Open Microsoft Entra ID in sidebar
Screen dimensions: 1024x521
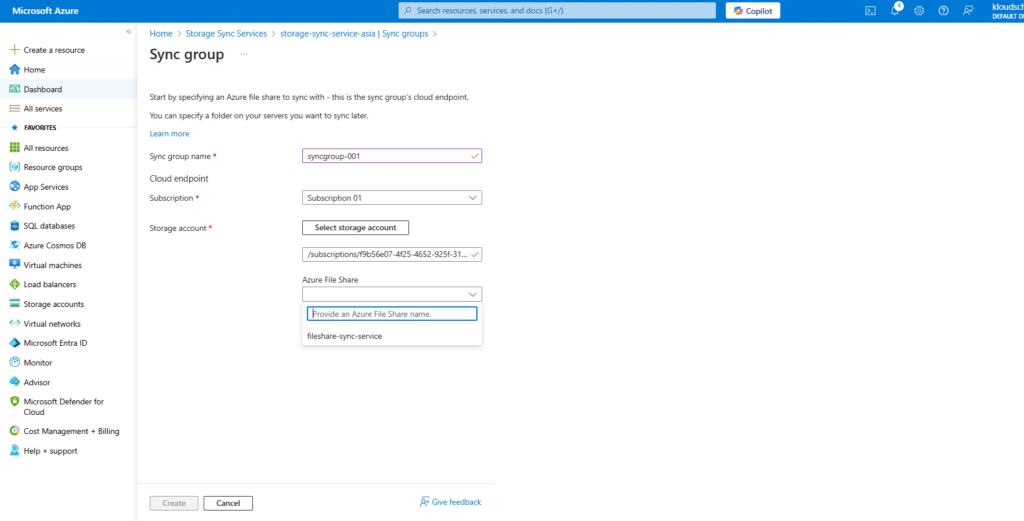[x=55, y=343]
